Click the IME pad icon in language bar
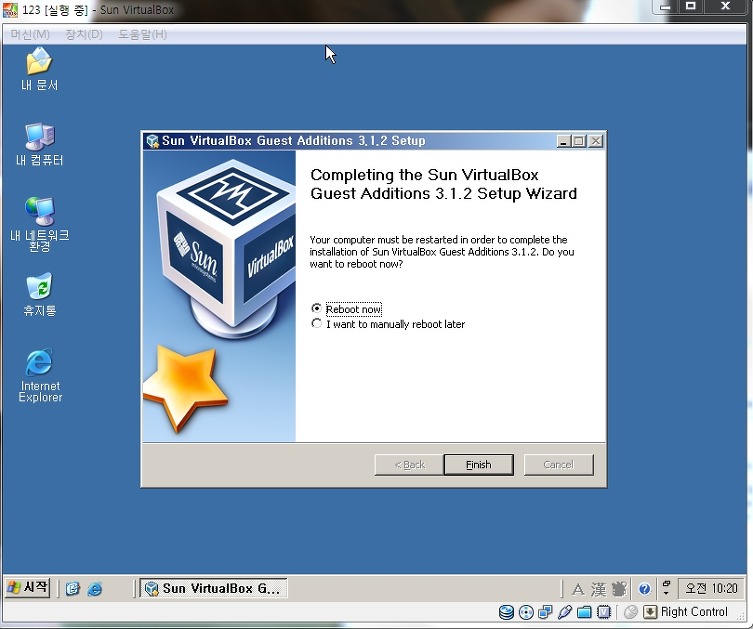Image resolution: width=753 pixels, height=629 pixels. click(619, 589)
